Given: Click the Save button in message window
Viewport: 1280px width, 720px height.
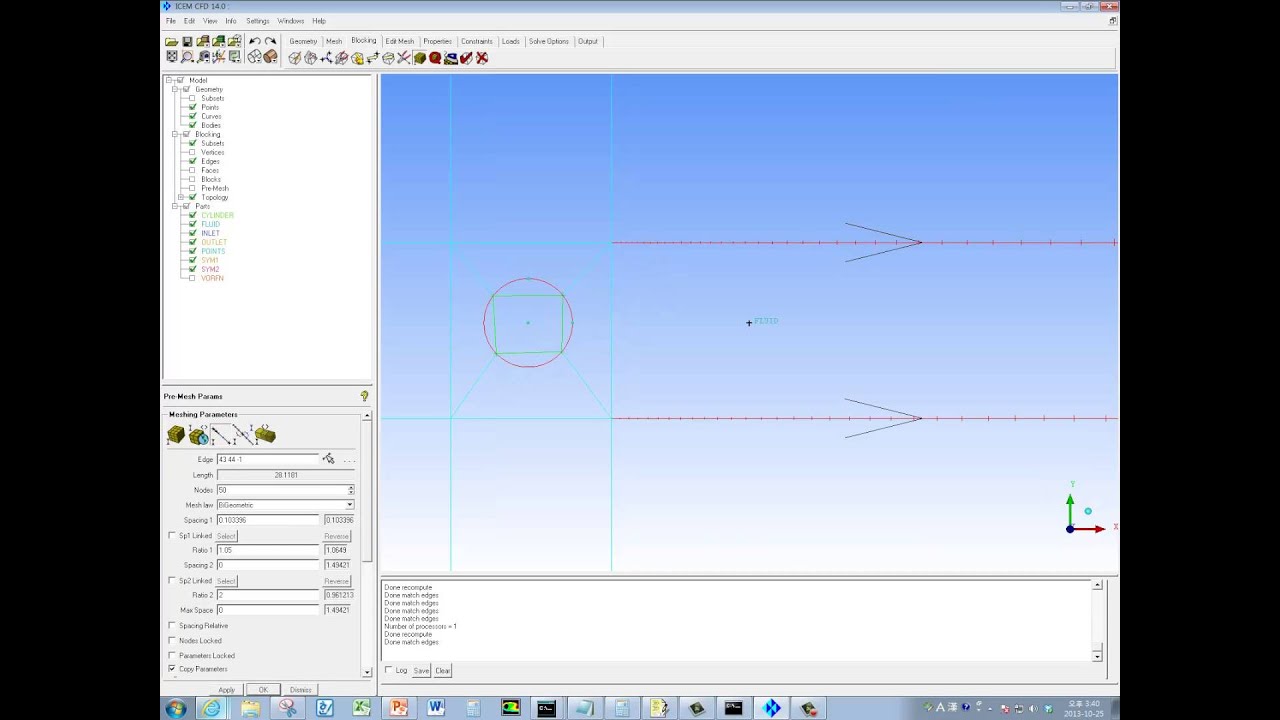Looking at the screenshot, I should 421,670.
